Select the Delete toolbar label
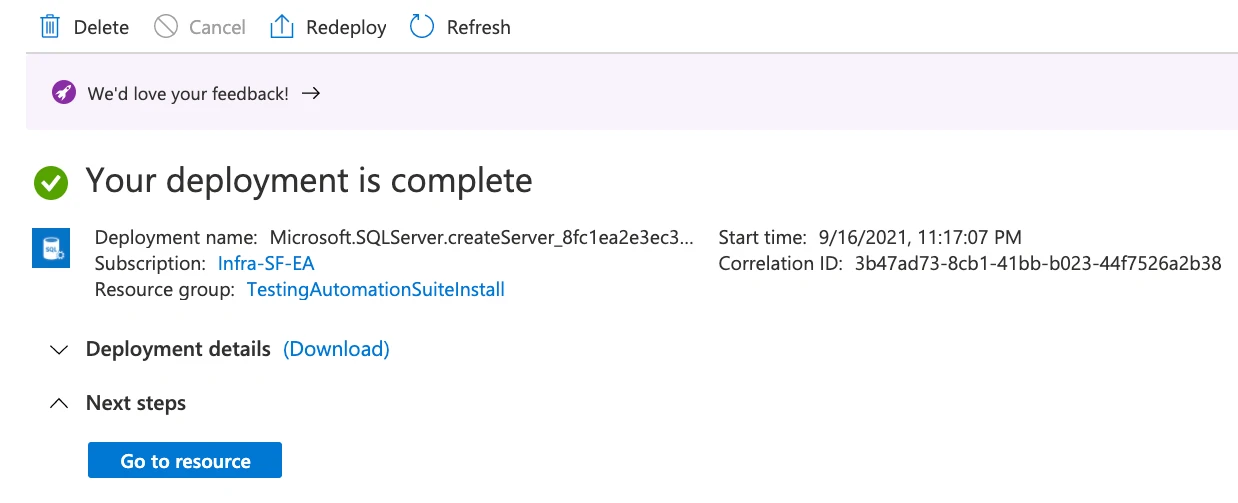 coord(101,28)
